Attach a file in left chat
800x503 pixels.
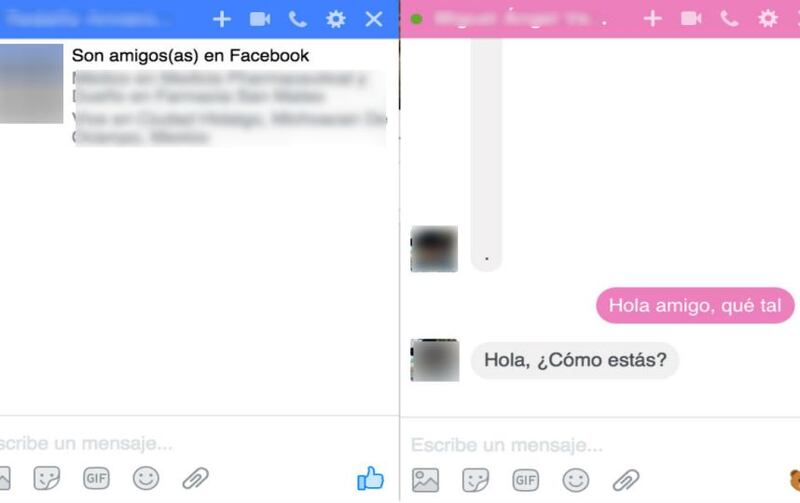tap(196, 479)
